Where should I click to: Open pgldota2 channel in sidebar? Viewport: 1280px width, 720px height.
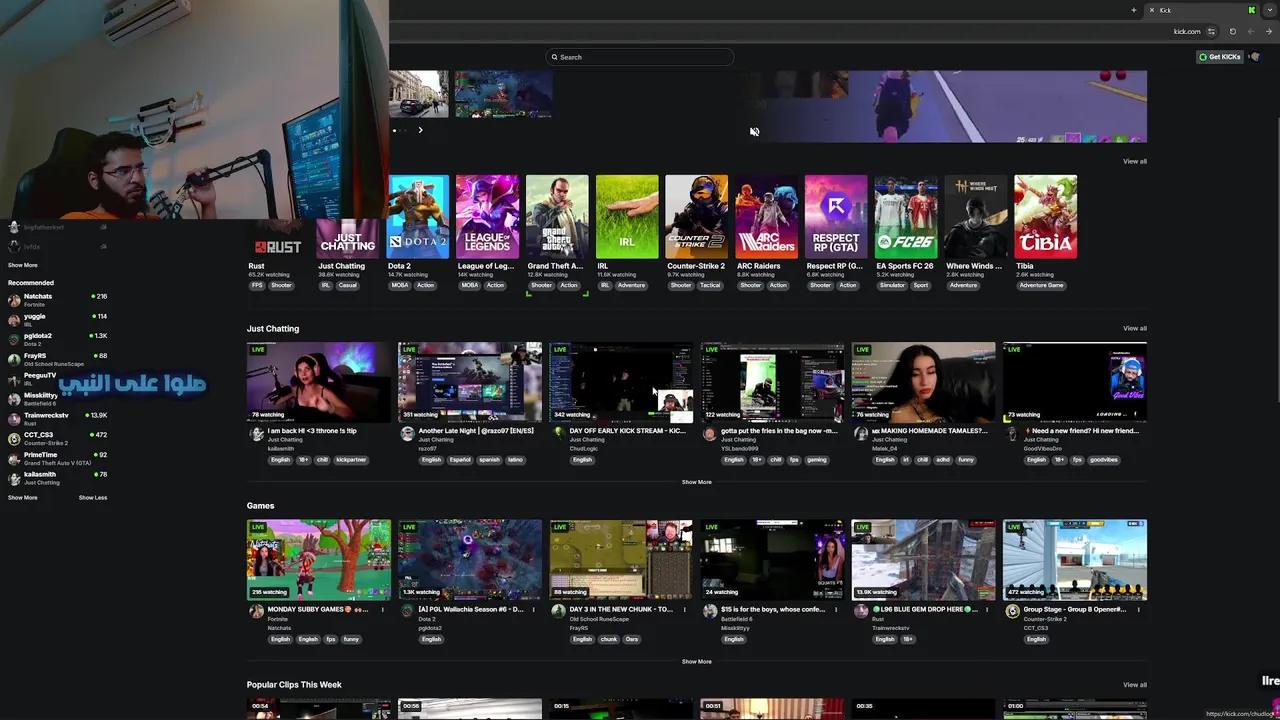coord(58,339)
